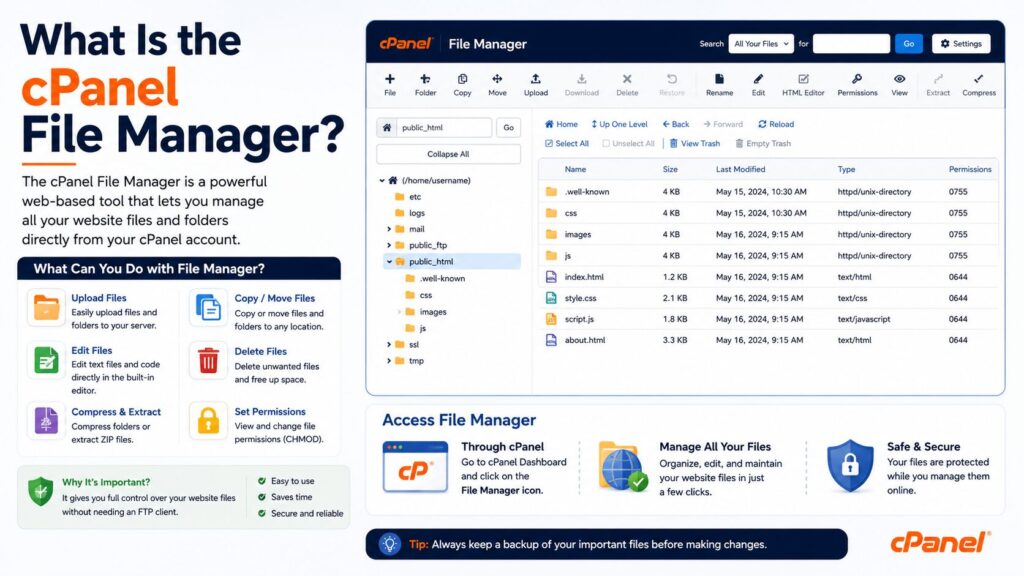This screenshot has width=1024, height=576.
Task: Go to Home in navigation bar
Action: [561, 124]
